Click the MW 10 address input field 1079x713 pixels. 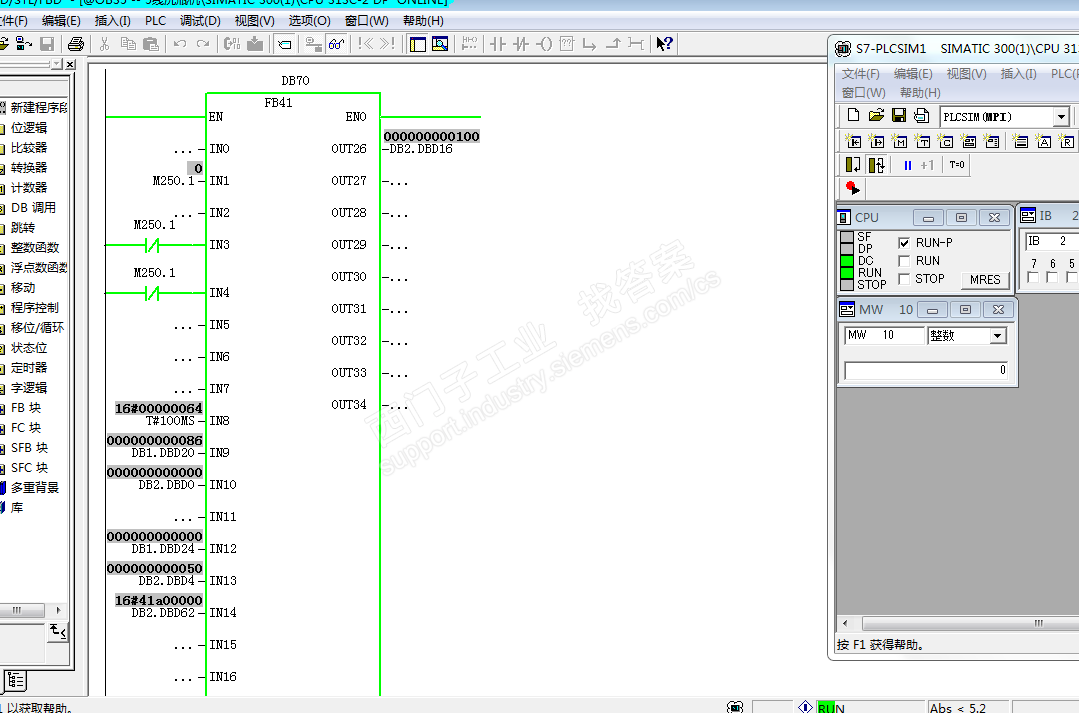[884, 335]
